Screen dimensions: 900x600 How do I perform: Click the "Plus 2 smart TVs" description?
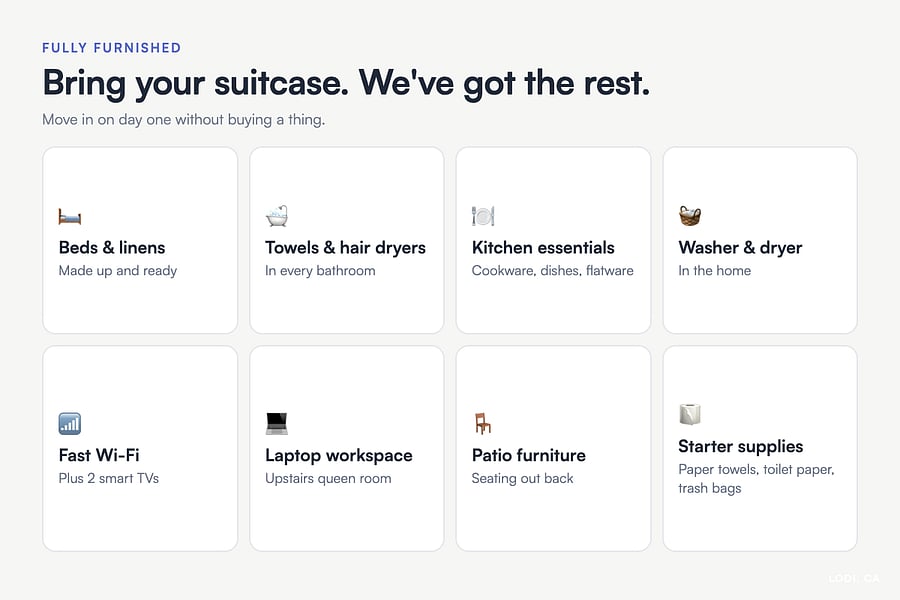click(x=108, y=478)
